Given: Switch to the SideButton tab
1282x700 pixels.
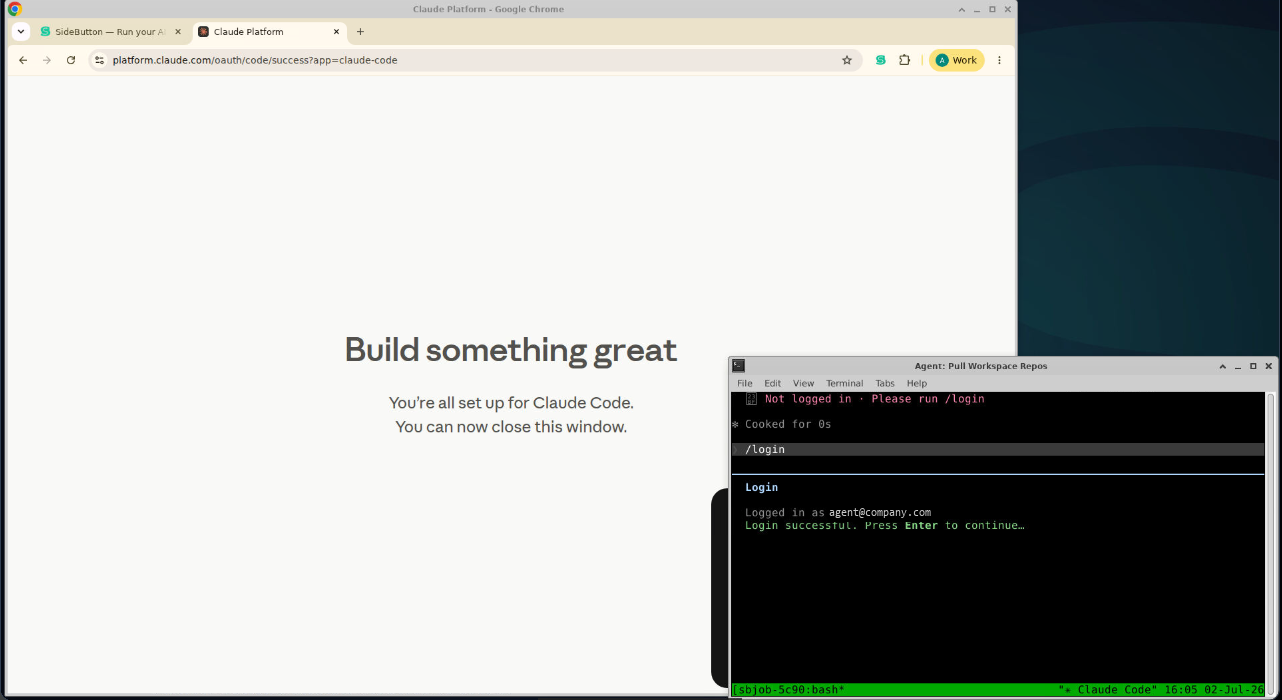Looking at the screenshot, I should point(110,32).
